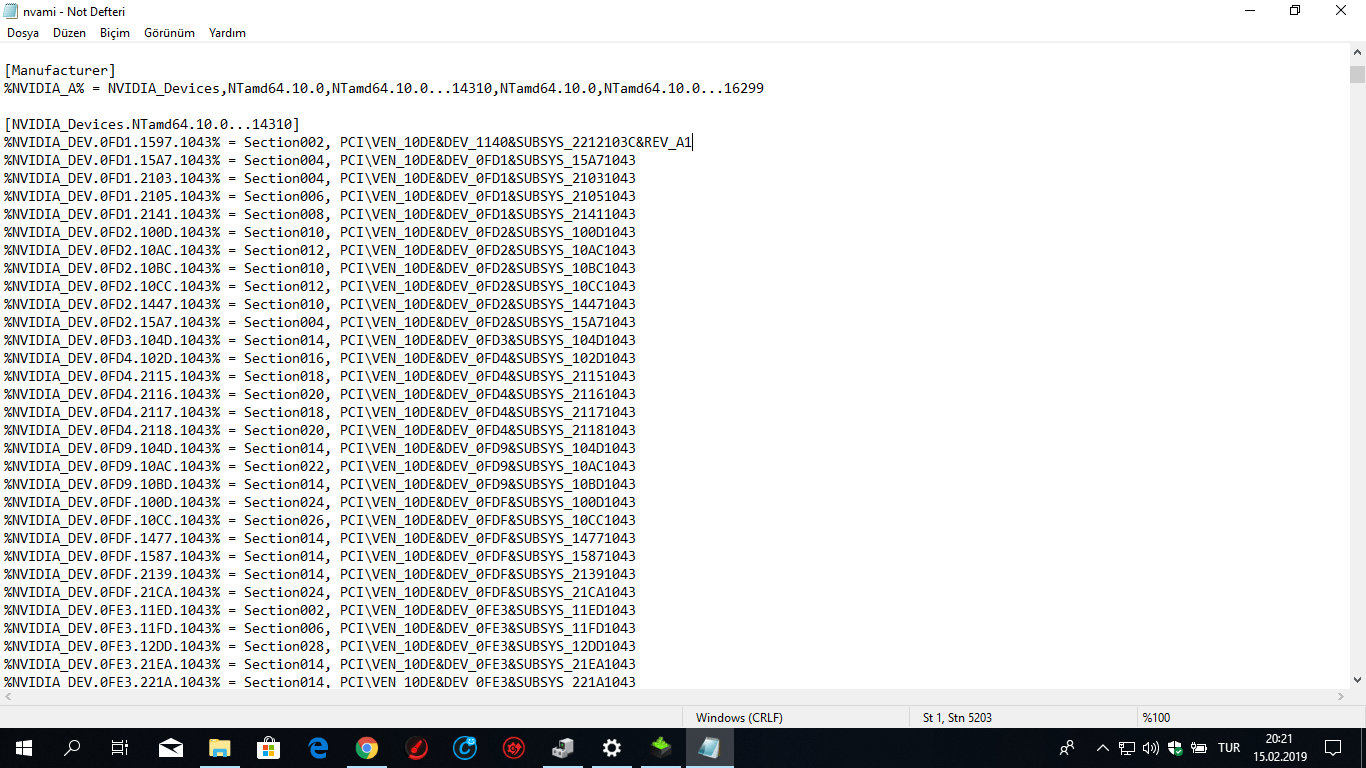Place cursor on the NVIDIA_DEV.0FD3.104D.1043 line
1366x768 pixels.
click(x=320, y=340)
